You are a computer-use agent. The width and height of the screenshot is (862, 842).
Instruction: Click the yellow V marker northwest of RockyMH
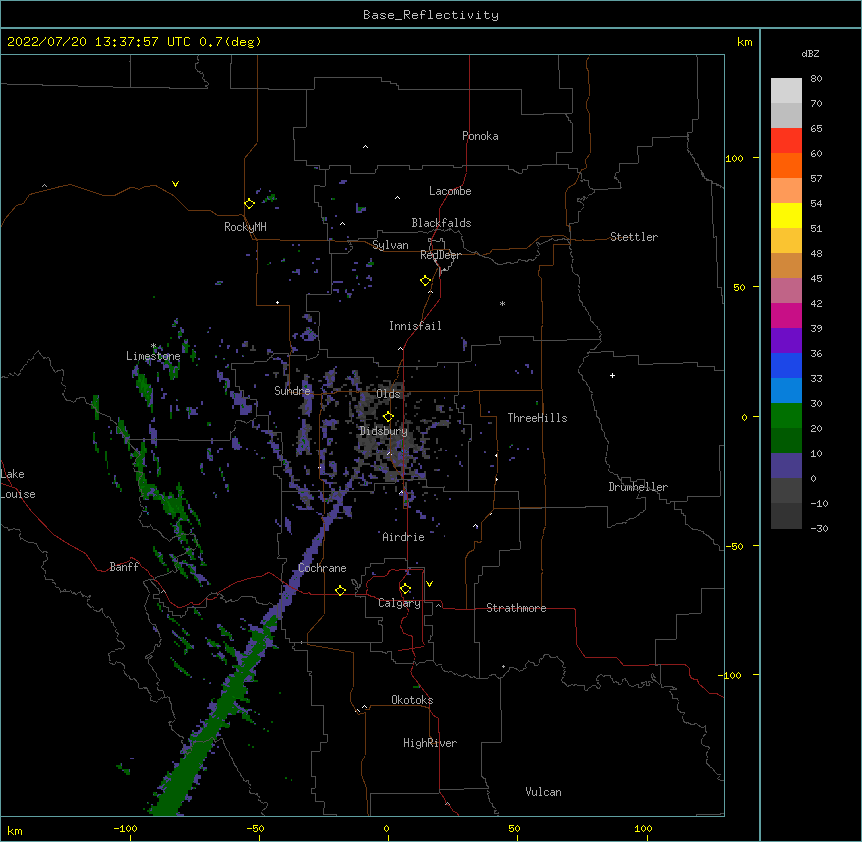(x=175, y=184)
